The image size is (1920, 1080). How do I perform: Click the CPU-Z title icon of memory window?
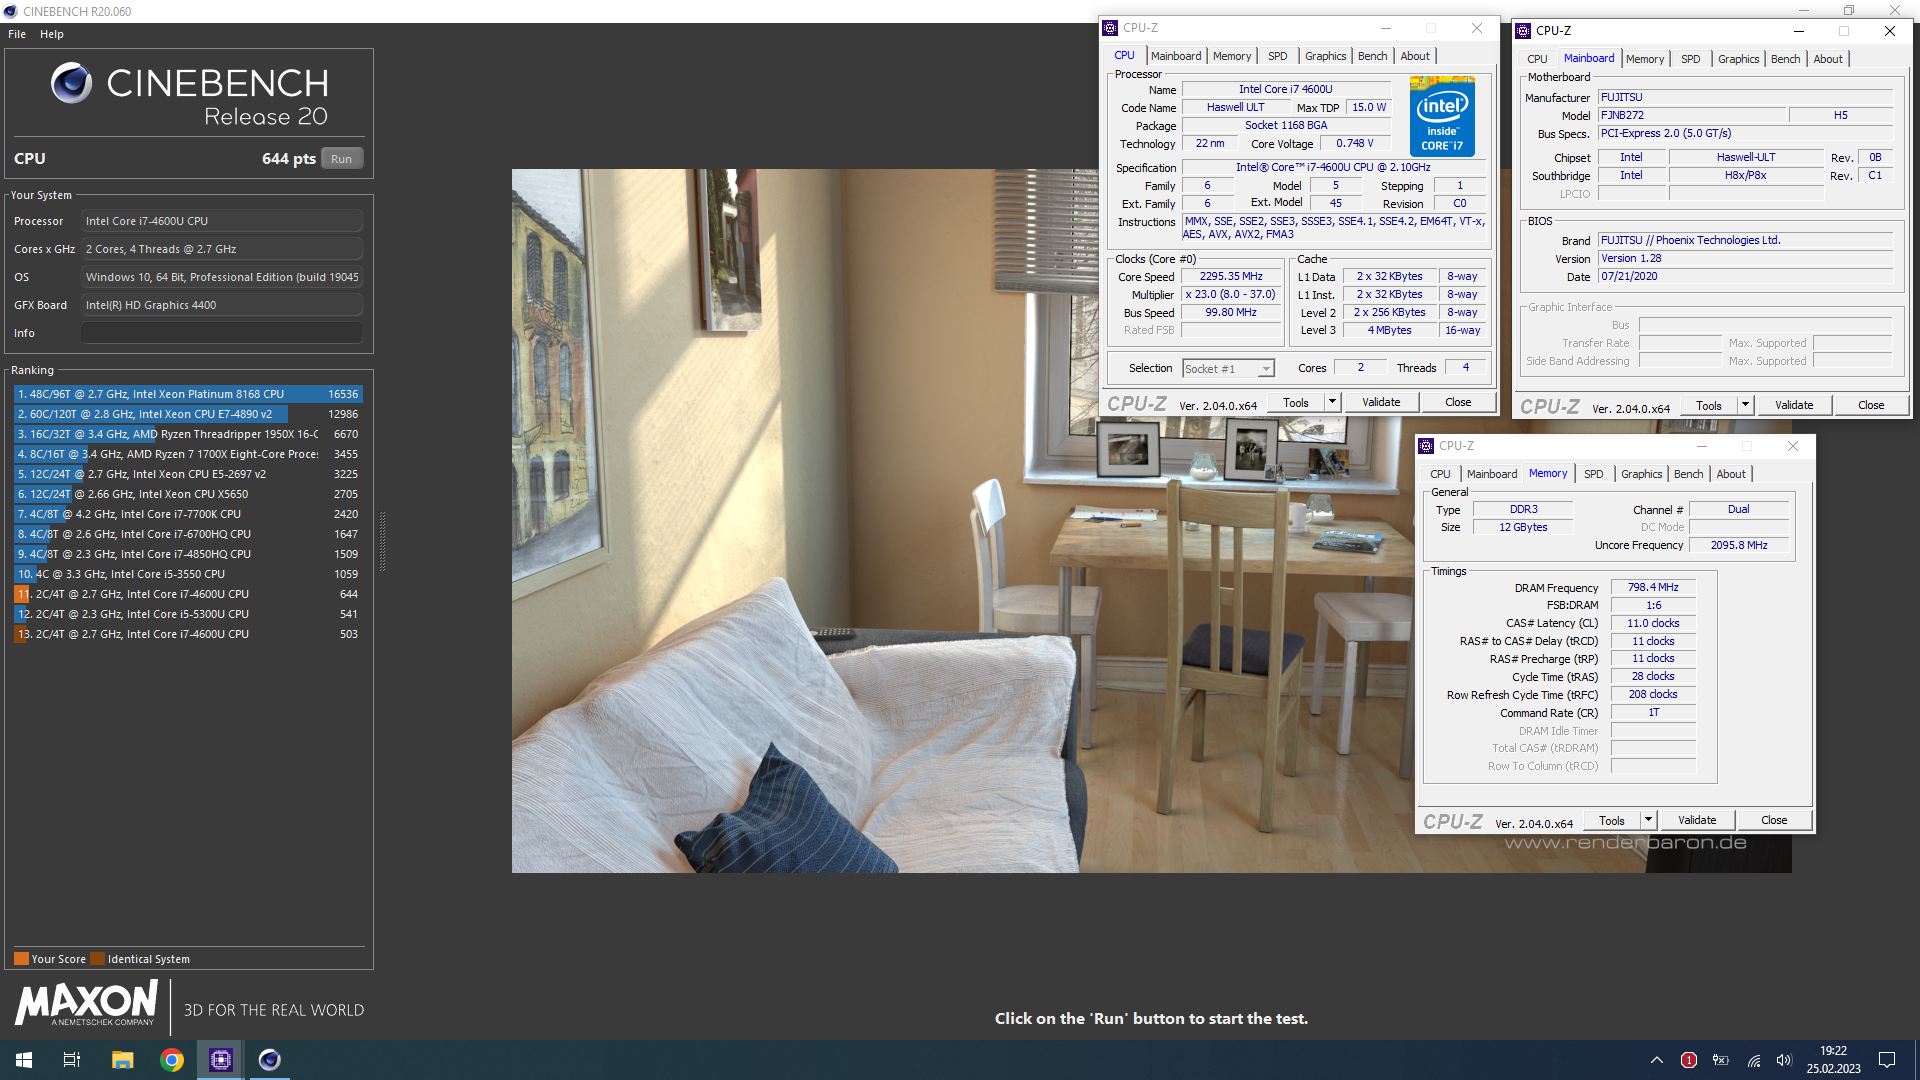click(x=1427, y=446)
